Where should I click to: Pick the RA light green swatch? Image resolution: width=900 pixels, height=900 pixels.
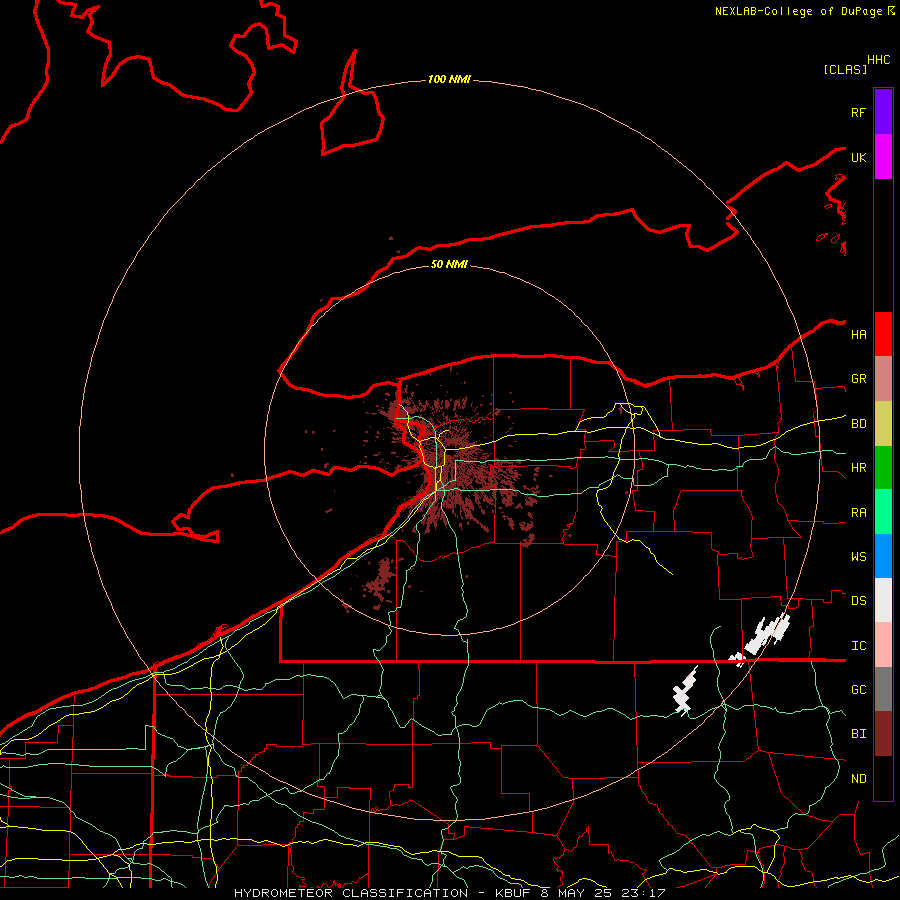tap(883, 512)
